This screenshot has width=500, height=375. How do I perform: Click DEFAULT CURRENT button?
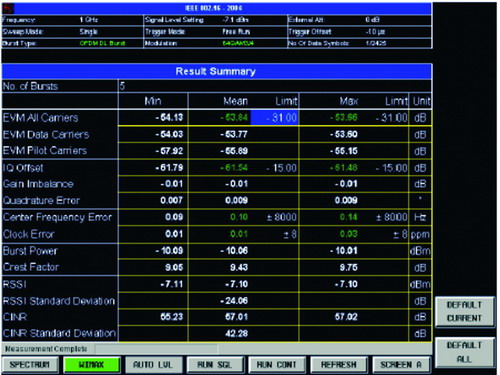464,312
